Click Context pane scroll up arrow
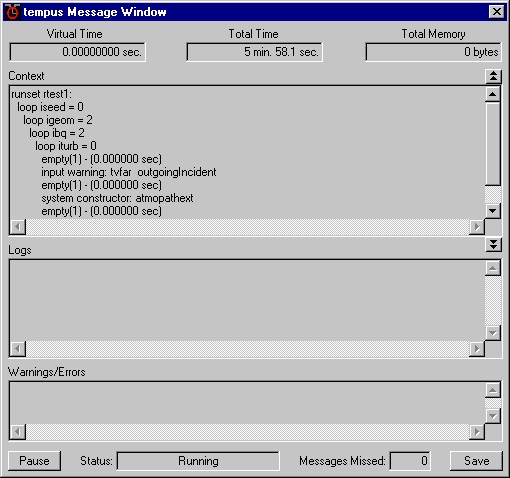The width and height of the screenshot is (510, 478). [x=493, y=94]
